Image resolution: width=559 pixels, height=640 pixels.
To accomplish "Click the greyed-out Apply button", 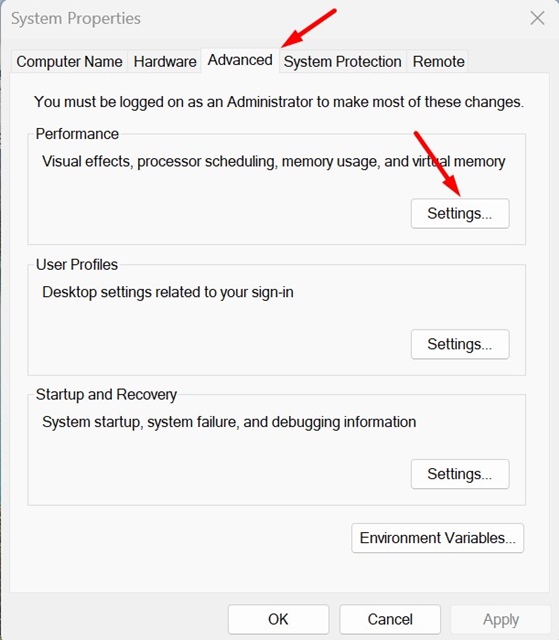I will (x=501, y=619).
